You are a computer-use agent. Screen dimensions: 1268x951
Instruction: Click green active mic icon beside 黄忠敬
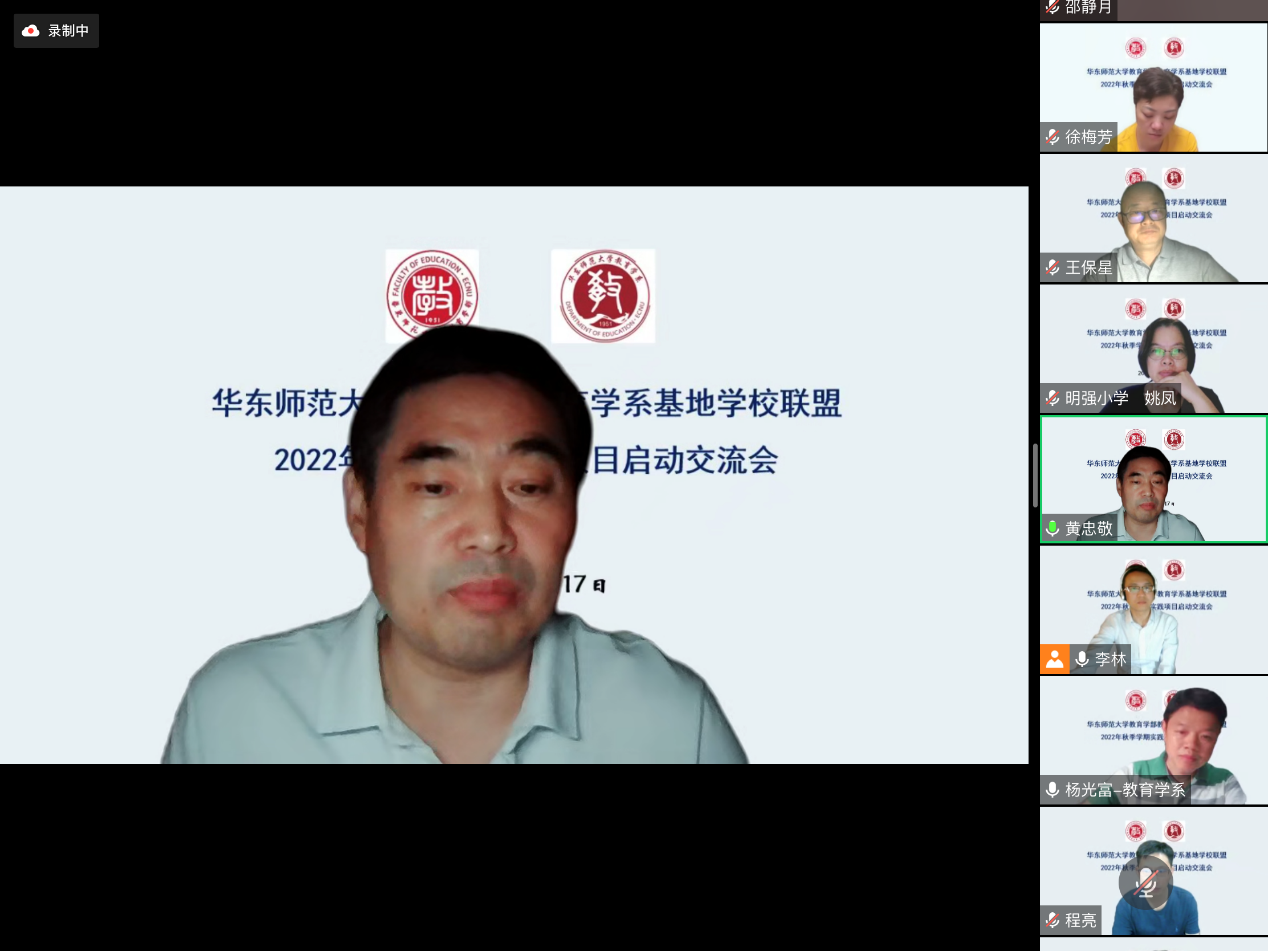click(1052, 528)
